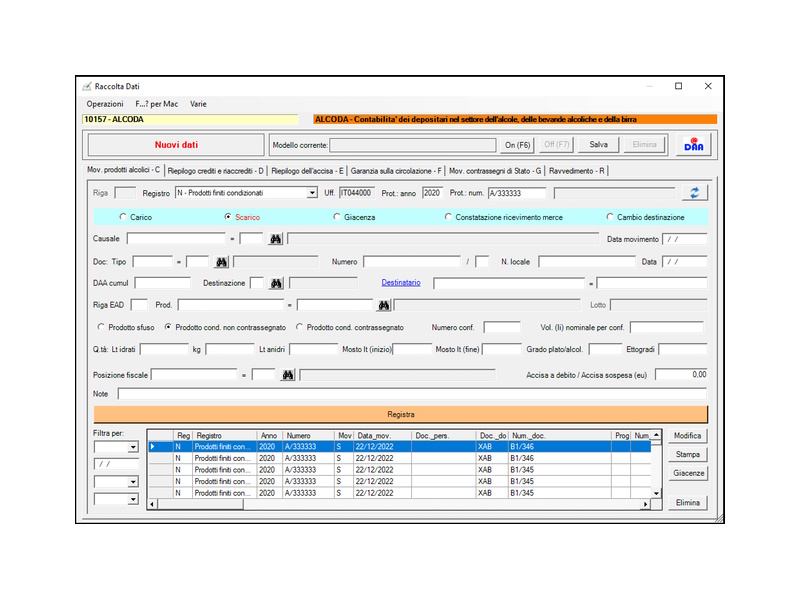800x600 pixels.
Task: Click the Numero column header
Action: click(308, 435)
